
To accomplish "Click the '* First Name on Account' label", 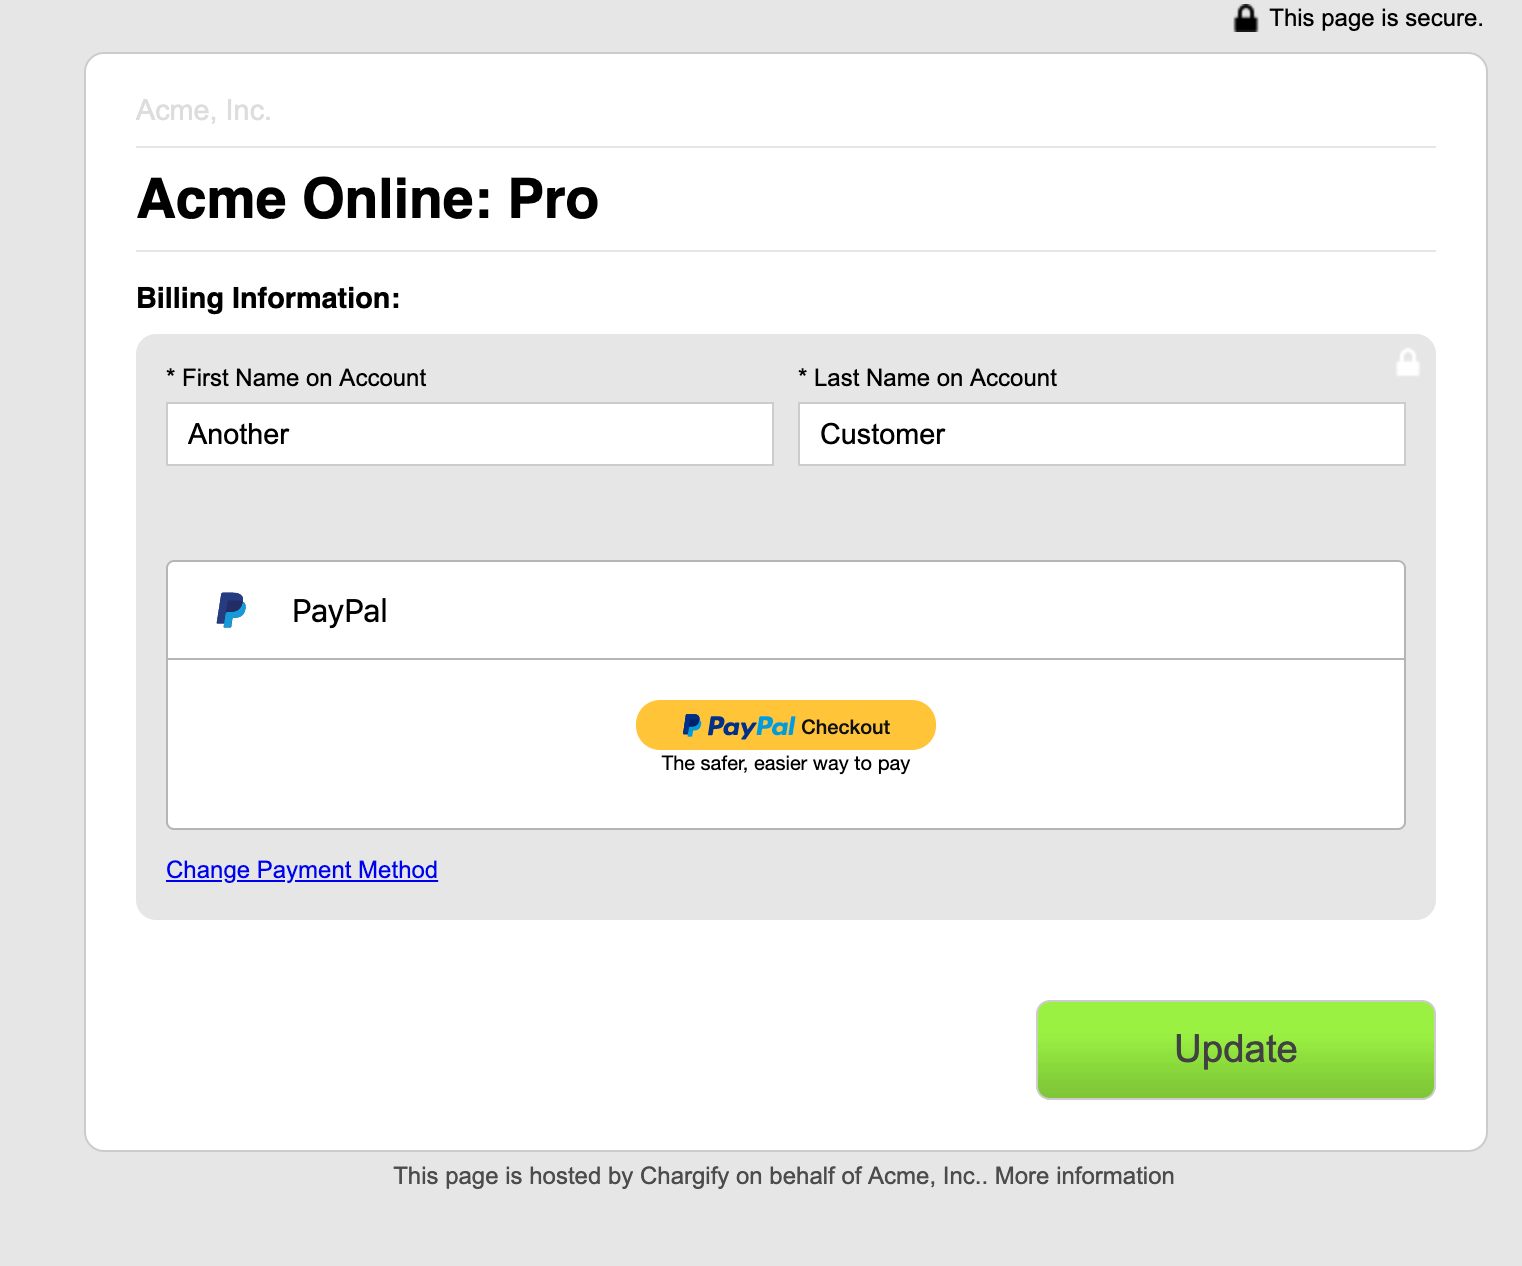I will (x=296, y=378).
